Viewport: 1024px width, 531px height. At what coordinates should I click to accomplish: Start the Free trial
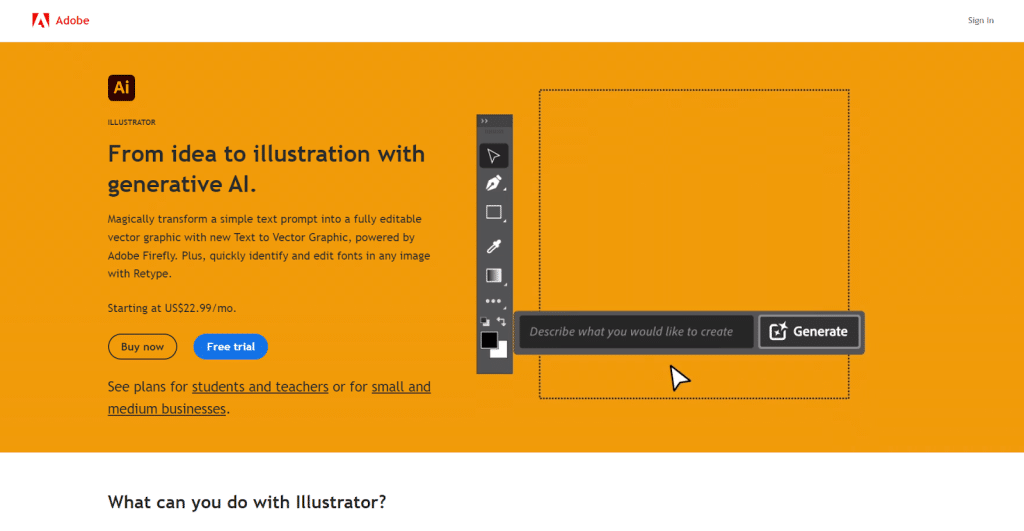coord(231,347)
